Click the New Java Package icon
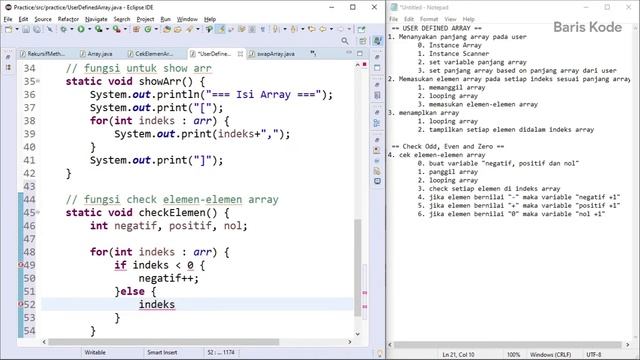Image resolution: width=640 pixels, height=360 pixels. [136, 29]
